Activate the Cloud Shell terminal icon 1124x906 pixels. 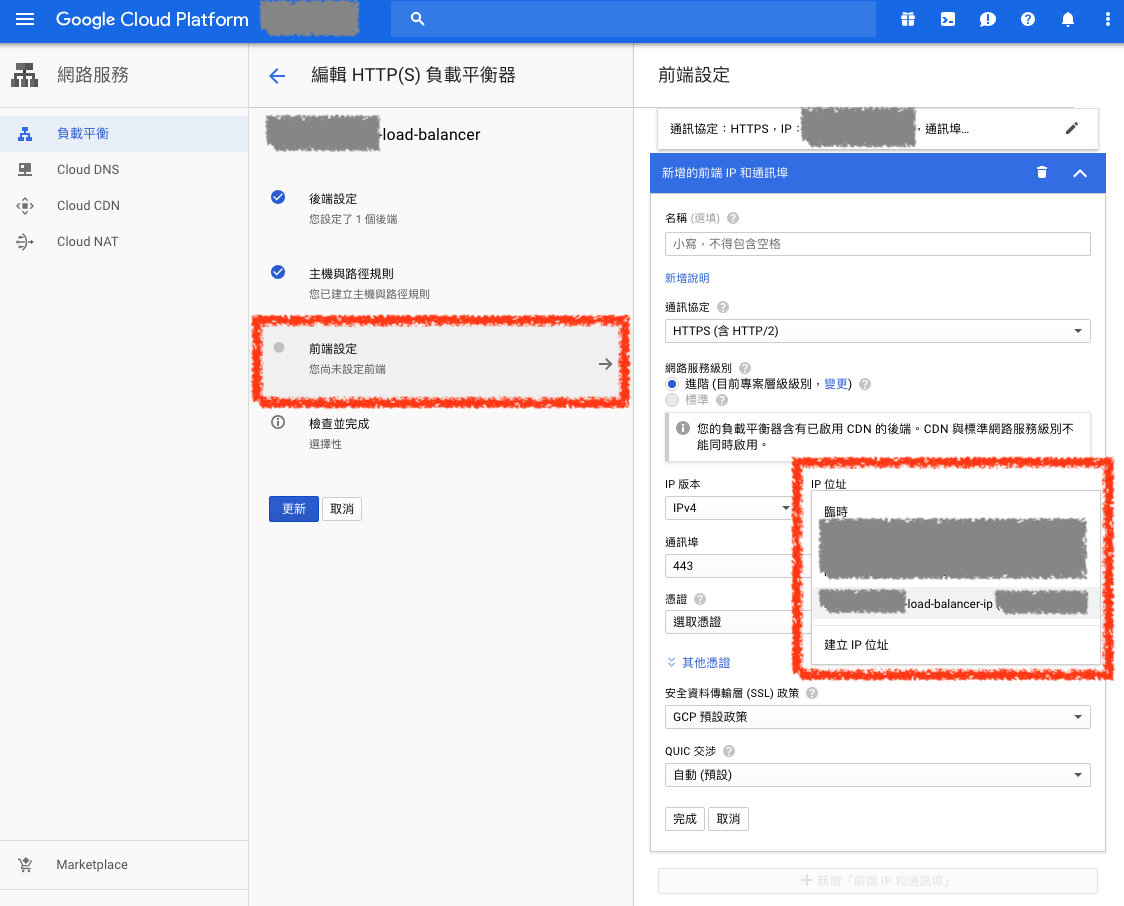[x=947, y=19]
